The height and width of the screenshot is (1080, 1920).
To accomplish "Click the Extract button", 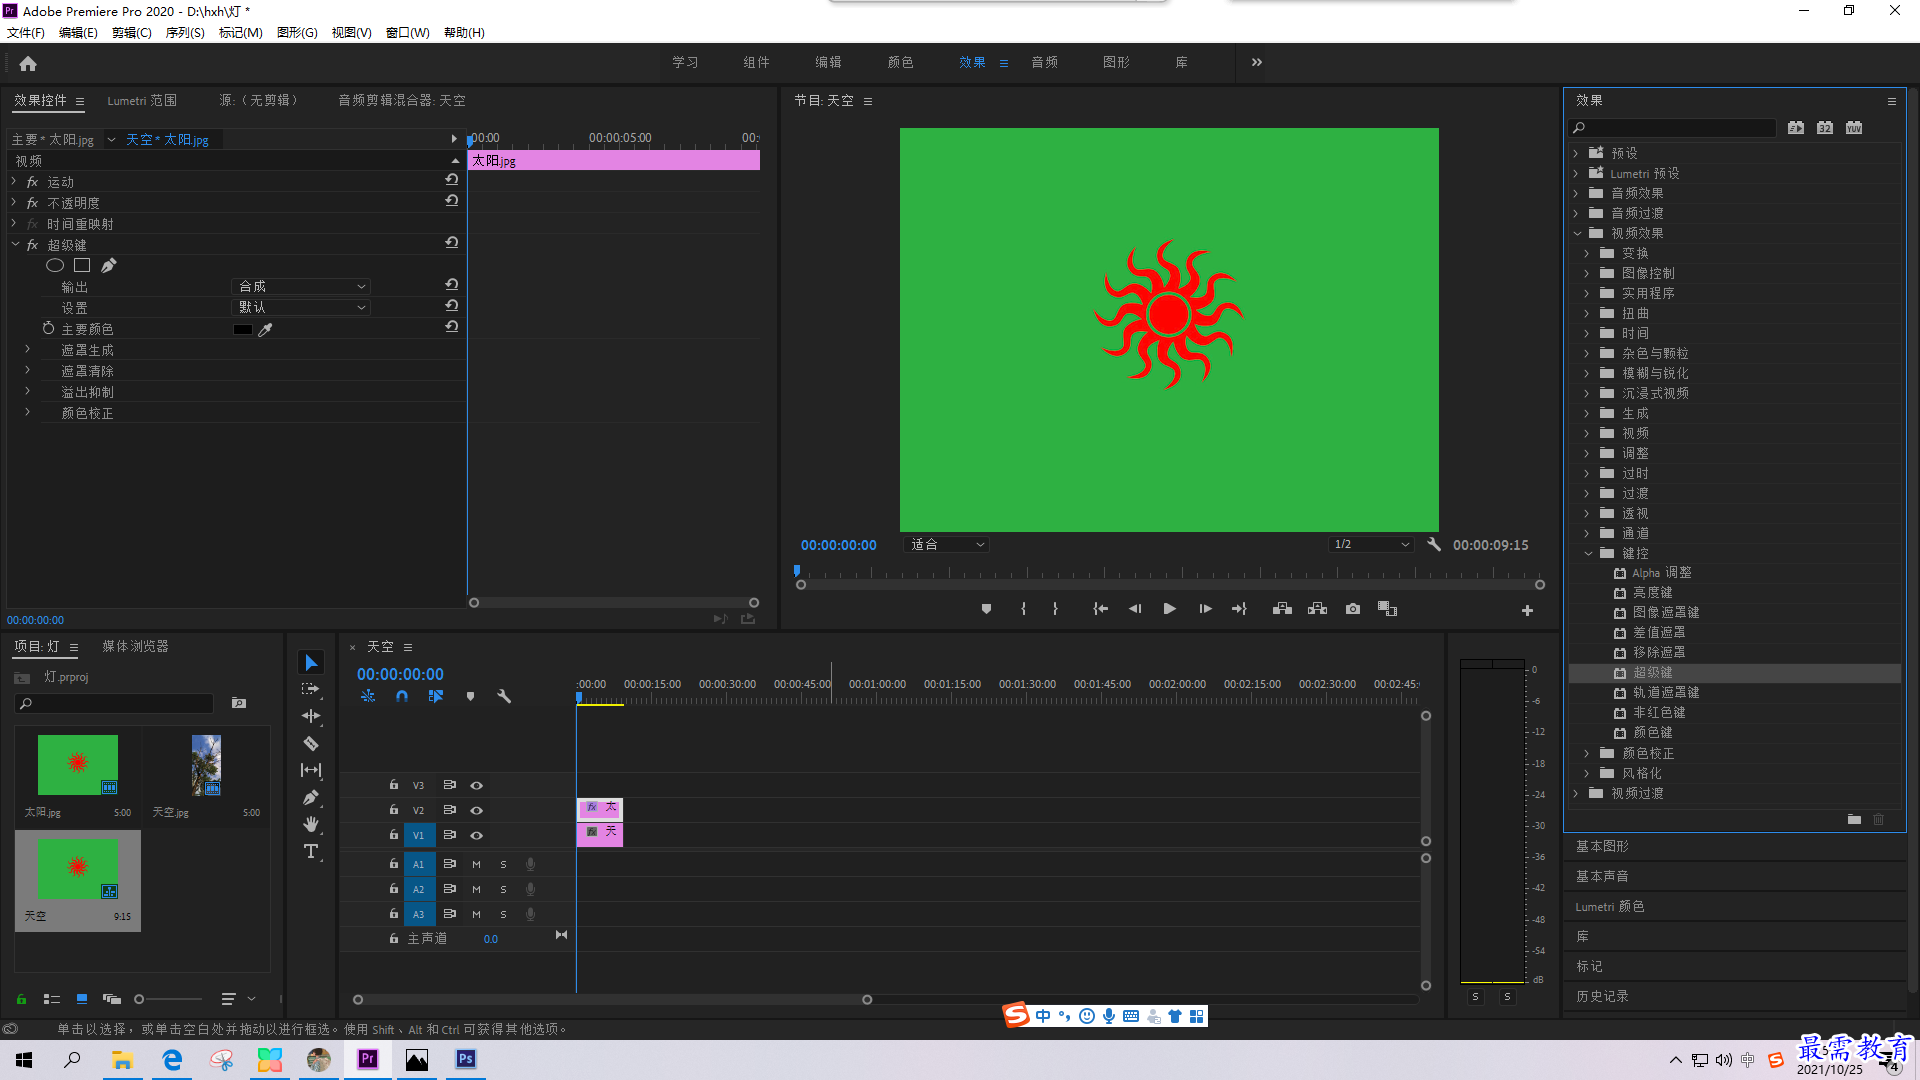I will (x=1317, y=609).
